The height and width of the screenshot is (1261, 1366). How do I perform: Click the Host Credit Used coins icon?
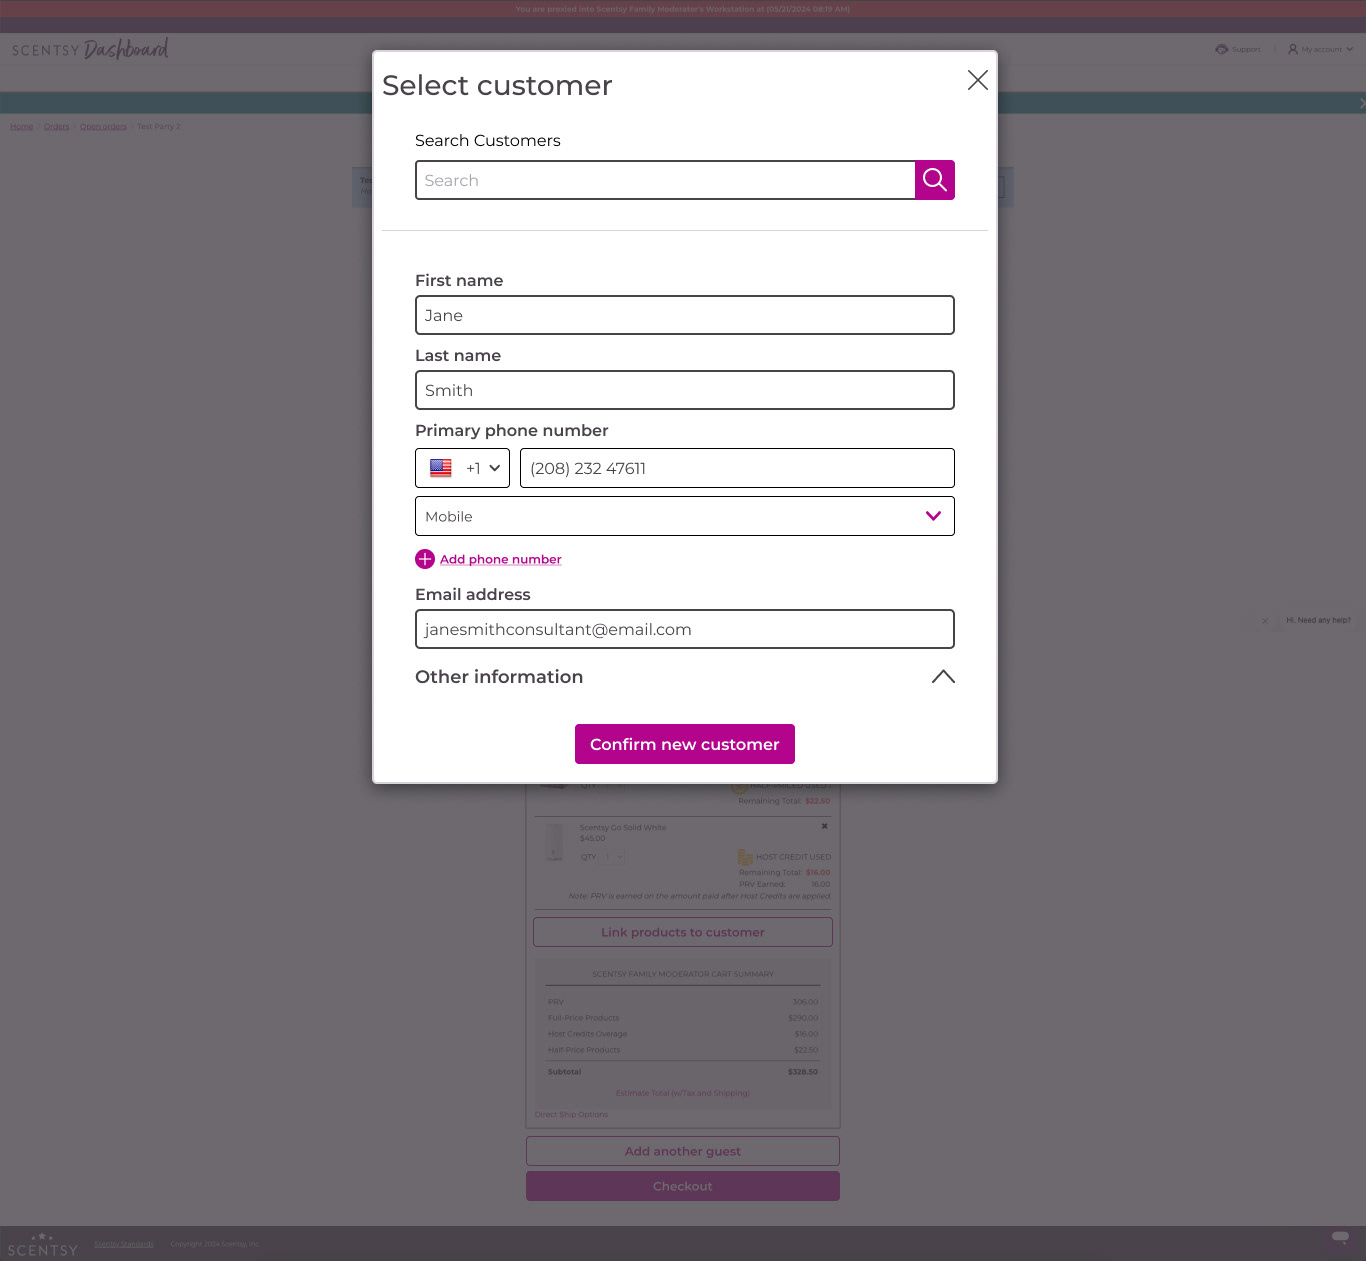point(745,857)
